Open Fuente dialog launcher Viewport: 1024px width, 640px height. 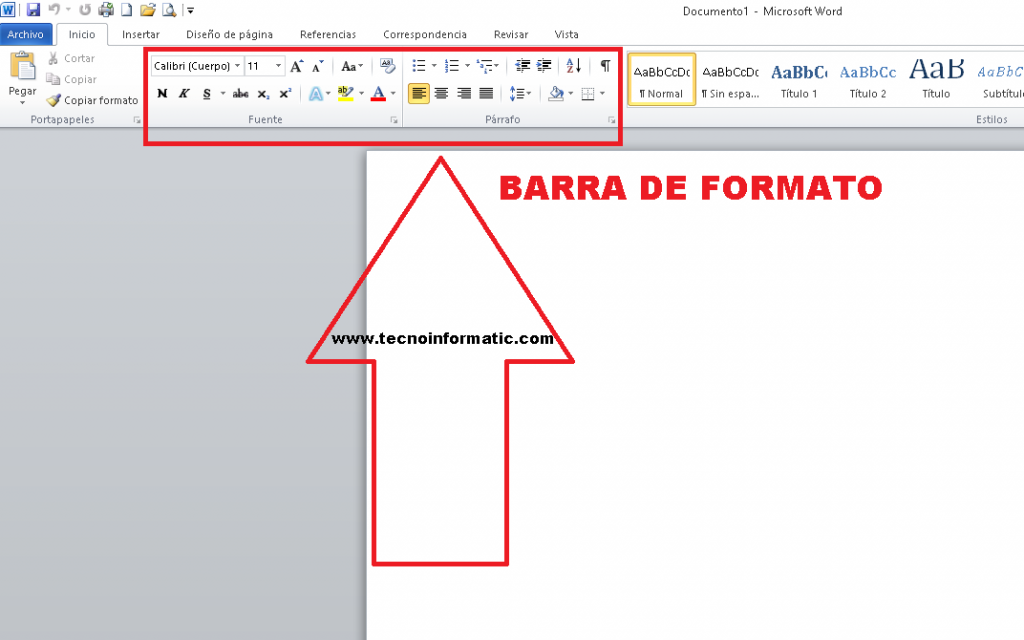click(x=394, y=120)
